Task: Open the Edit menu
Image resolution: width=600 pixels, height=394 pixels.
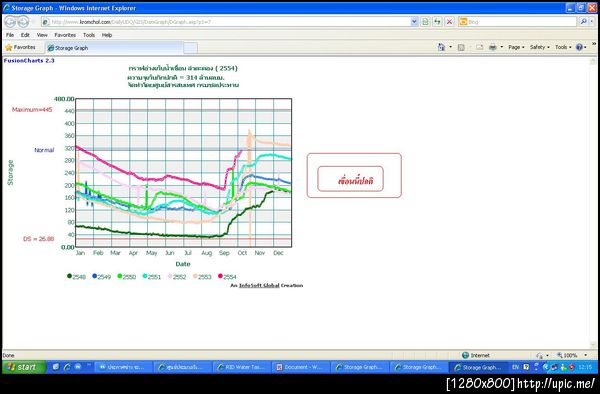Action: [25, 35]
